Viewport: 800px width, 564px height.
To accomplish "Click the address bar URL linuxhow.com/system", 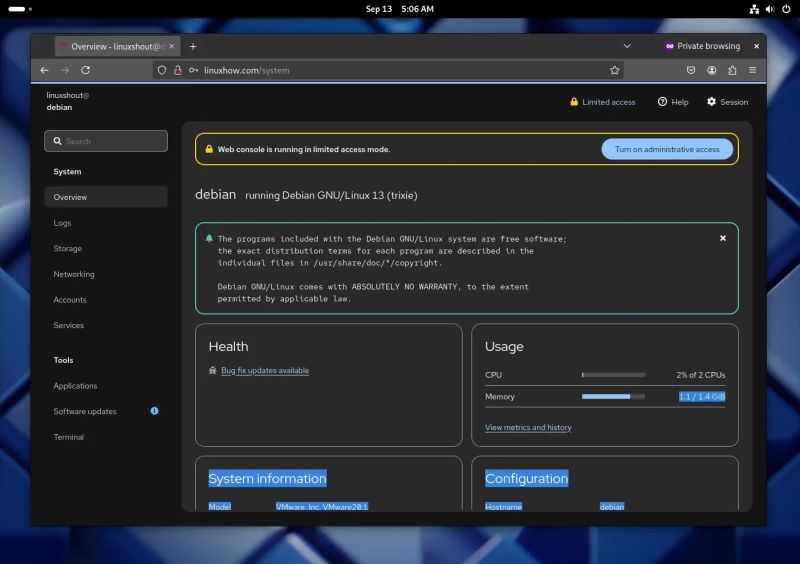I will pyautogui.click(x=246, y=70).
